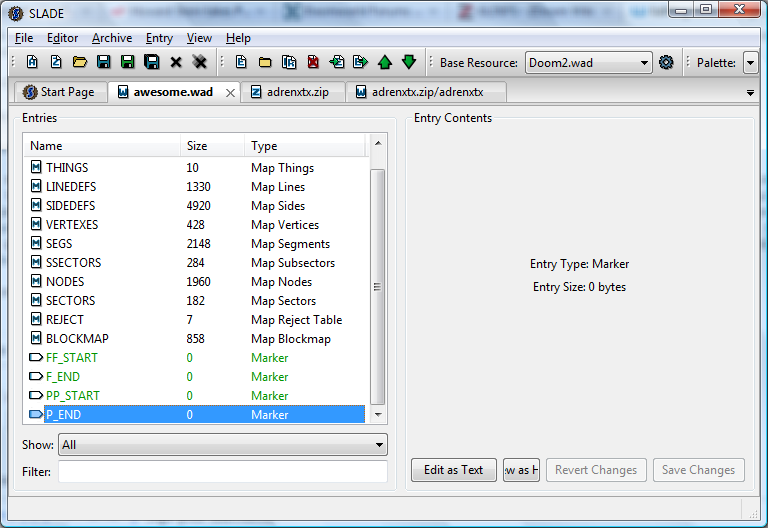Sort entries by Size column header
768x528 pixels.
coord(212,145)
